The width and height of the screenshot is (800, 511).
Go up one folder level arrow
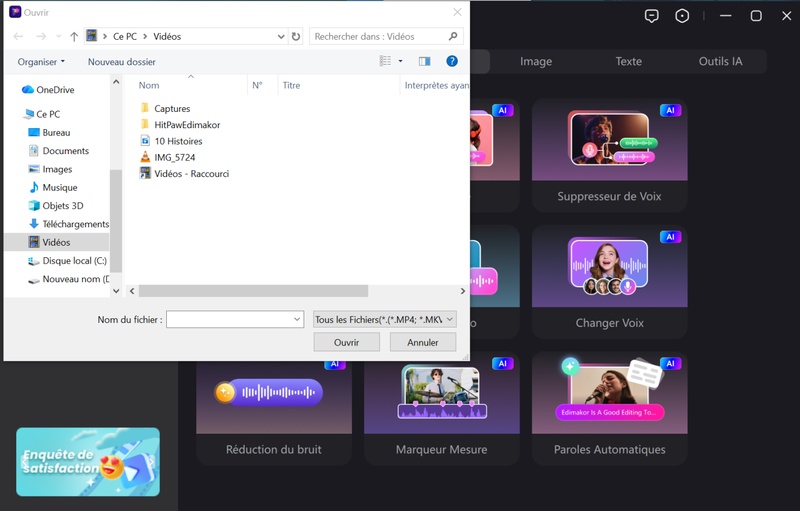[x=74, y=36]
